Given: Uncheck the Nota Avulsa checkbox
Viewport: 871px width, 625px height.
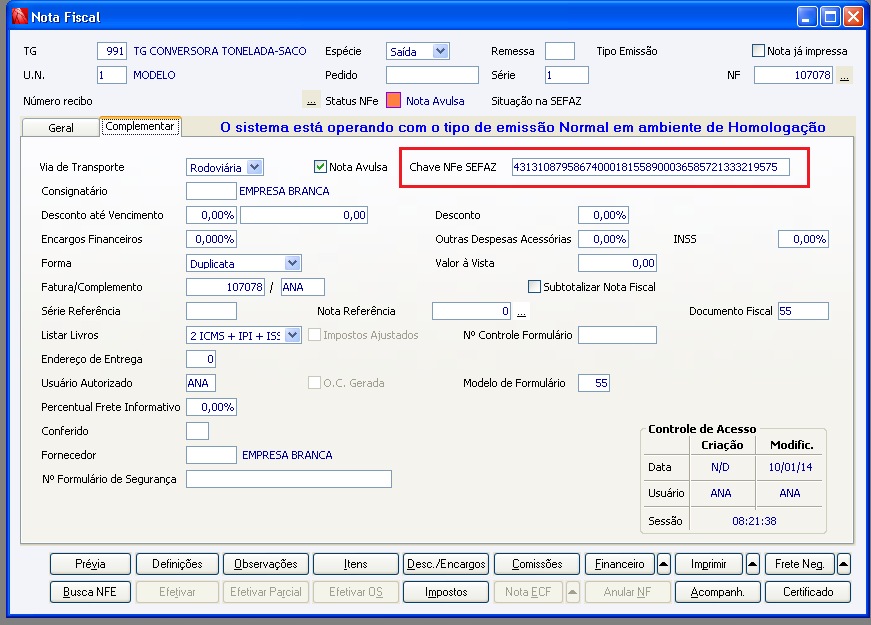Looking at the screenshot, I should click(x=320, y=166).
